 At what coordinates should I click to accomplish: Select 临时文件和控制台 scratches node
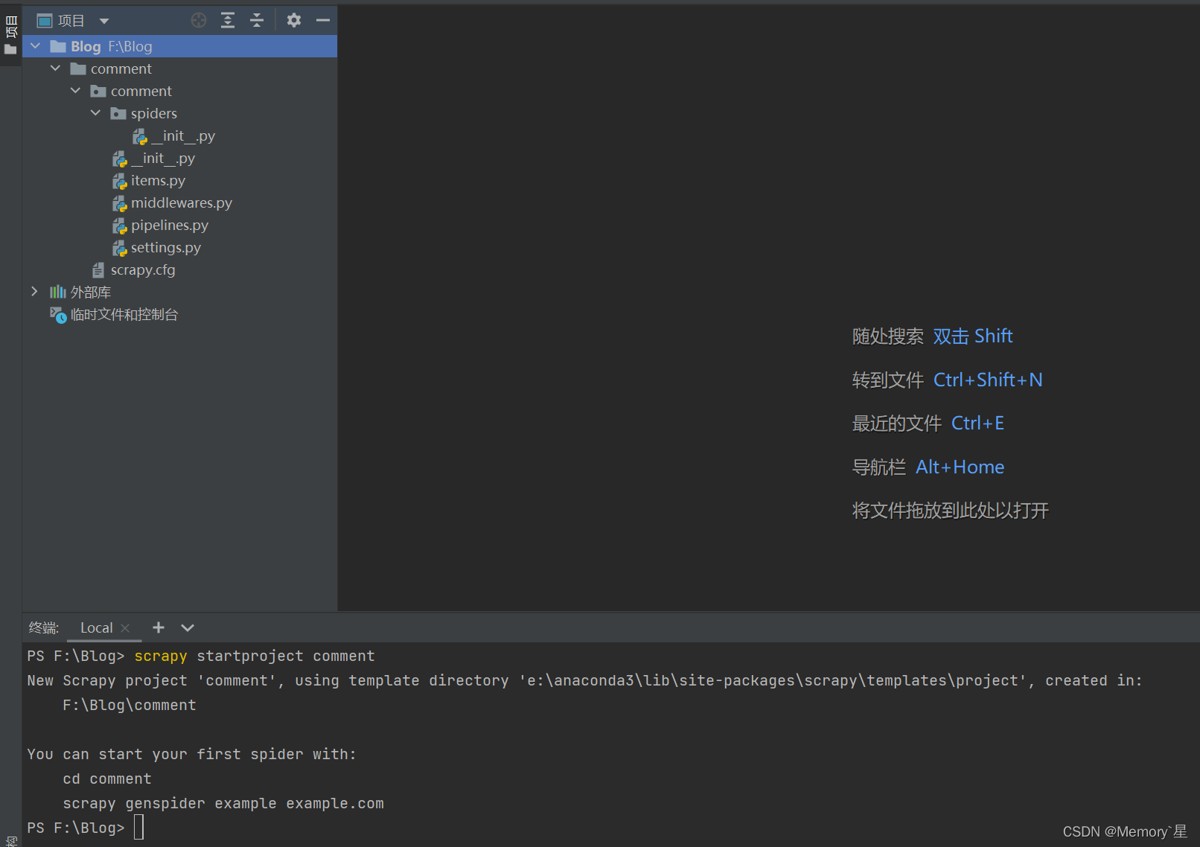tap(124, 315)
